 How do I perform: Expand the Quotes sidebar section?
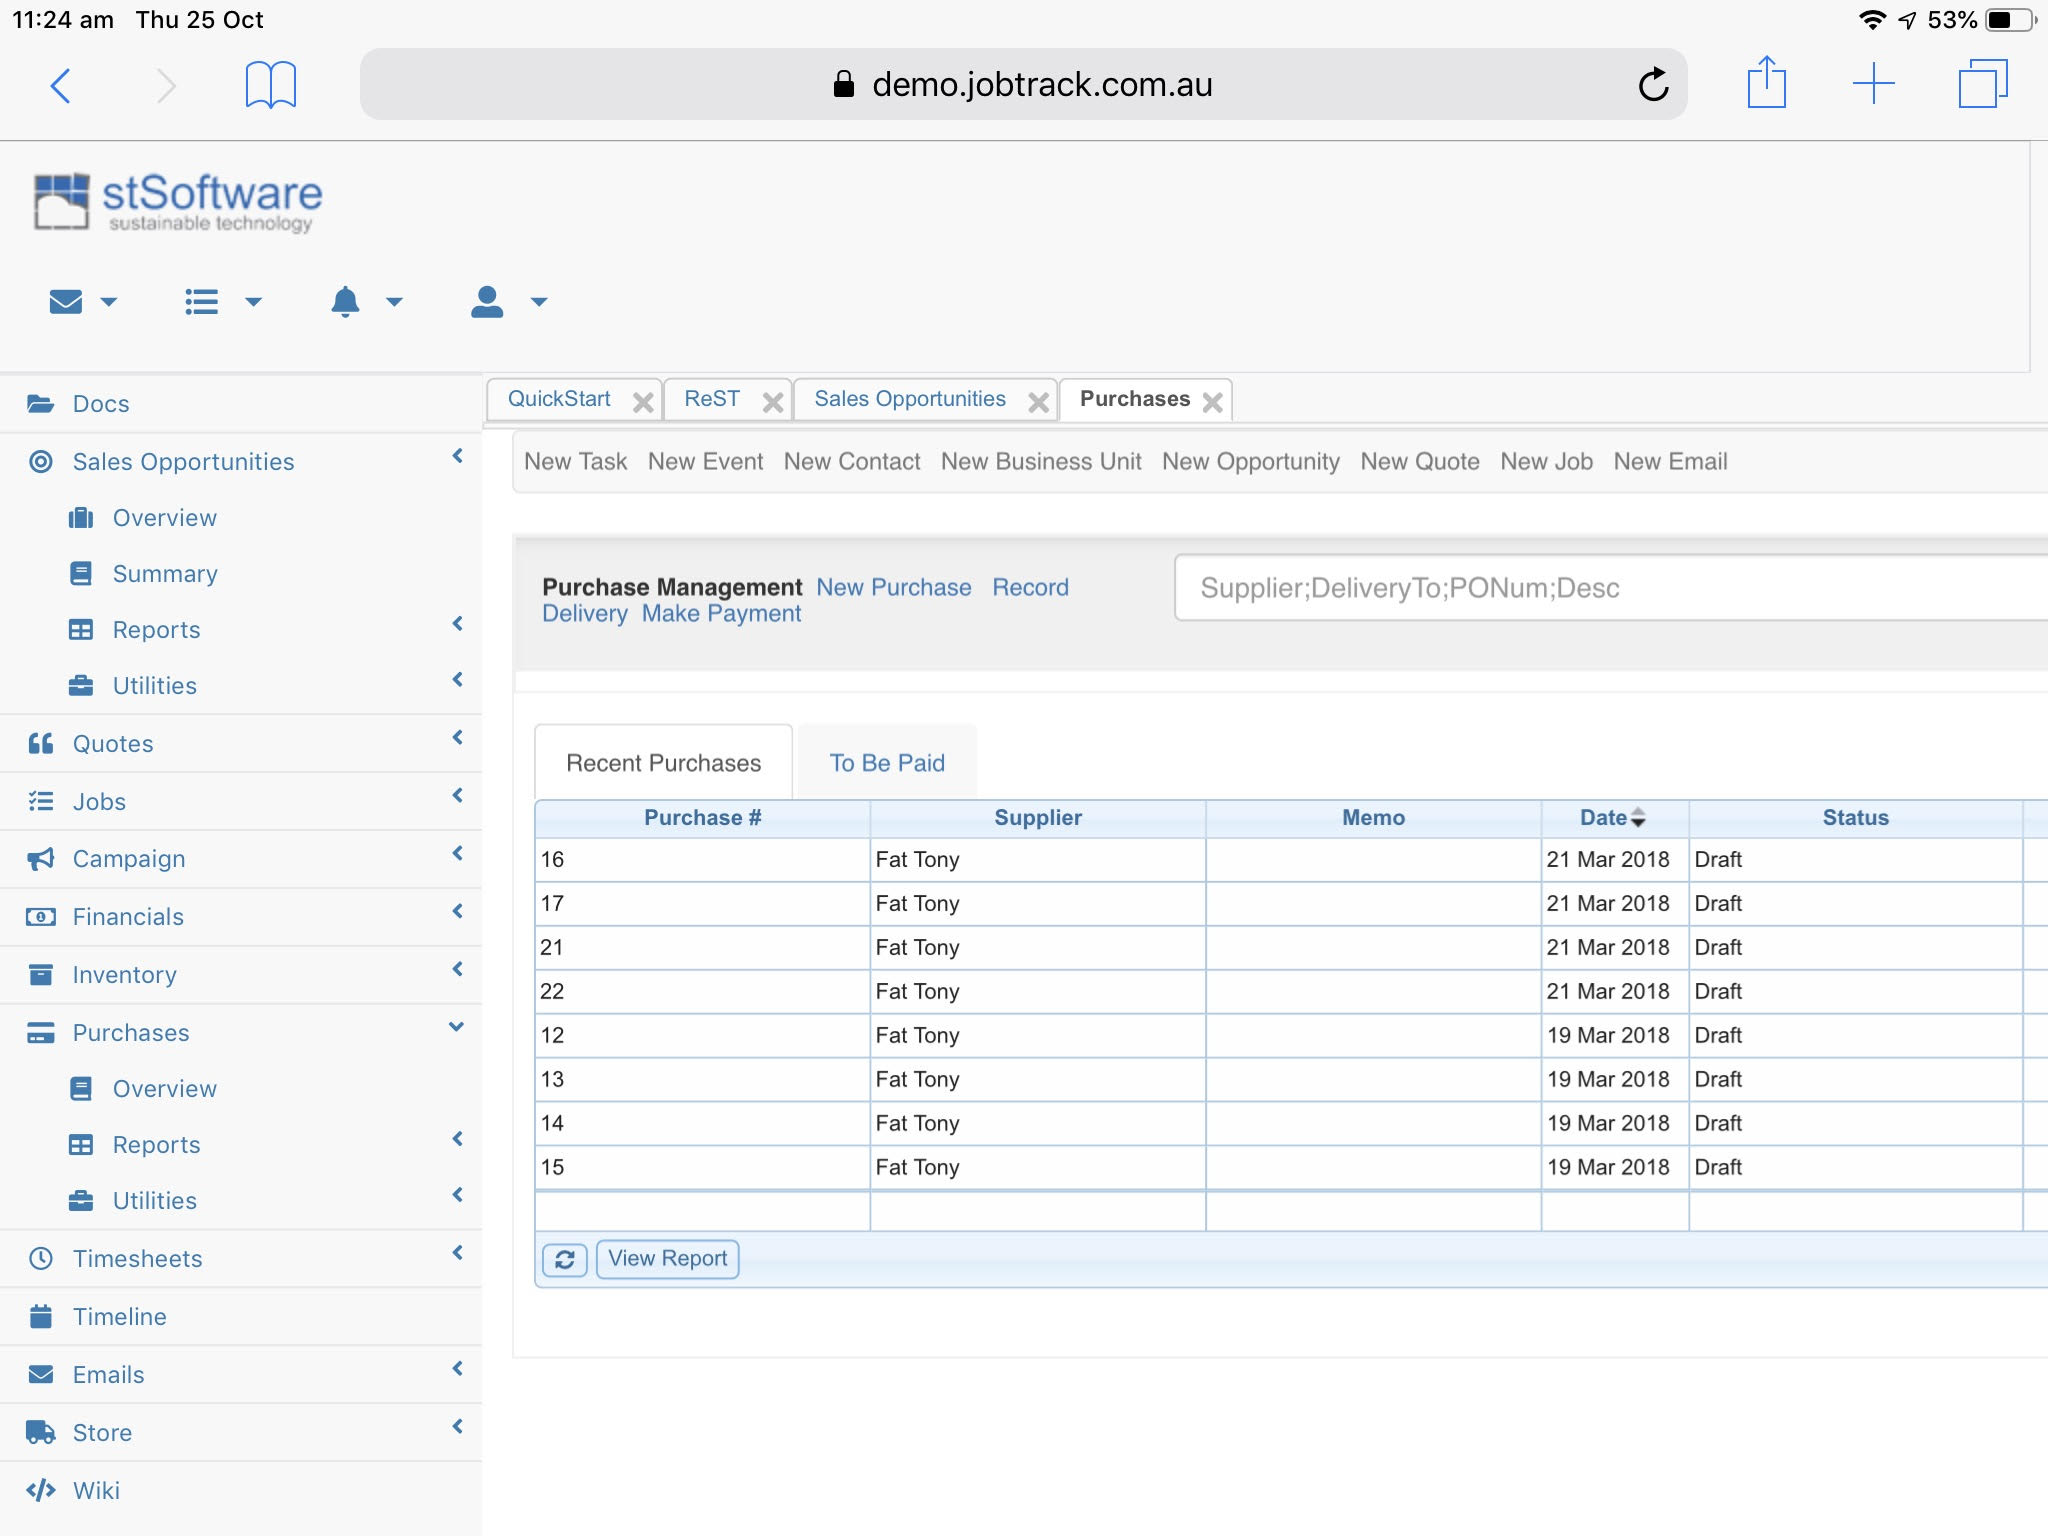pyautogui.click(x=458, y=738)
